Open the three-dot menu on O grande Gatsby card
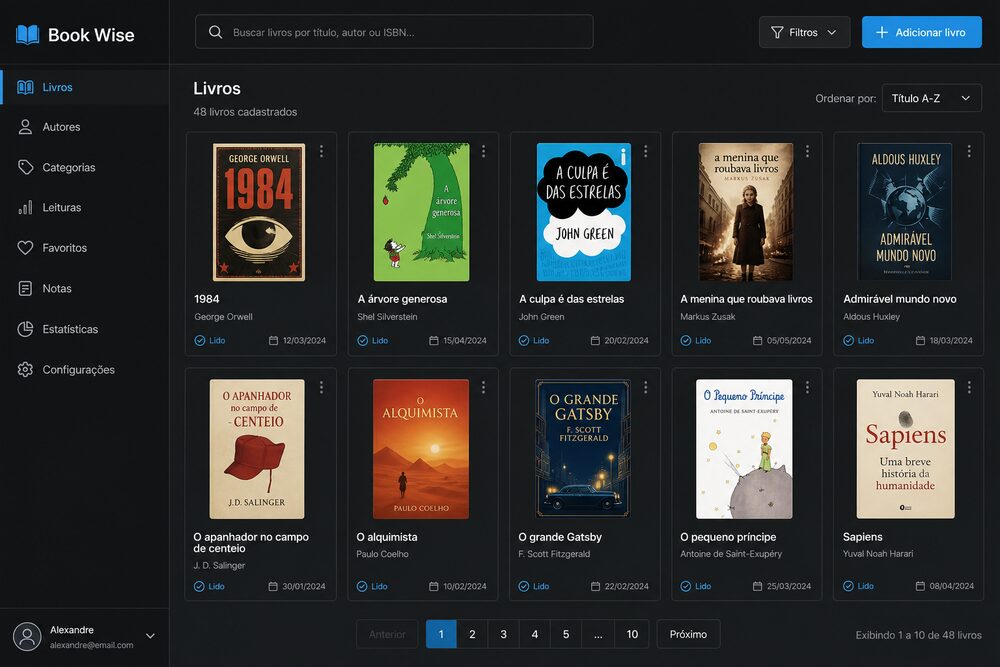Viewport: 1000px width, 667px height. 645,387
